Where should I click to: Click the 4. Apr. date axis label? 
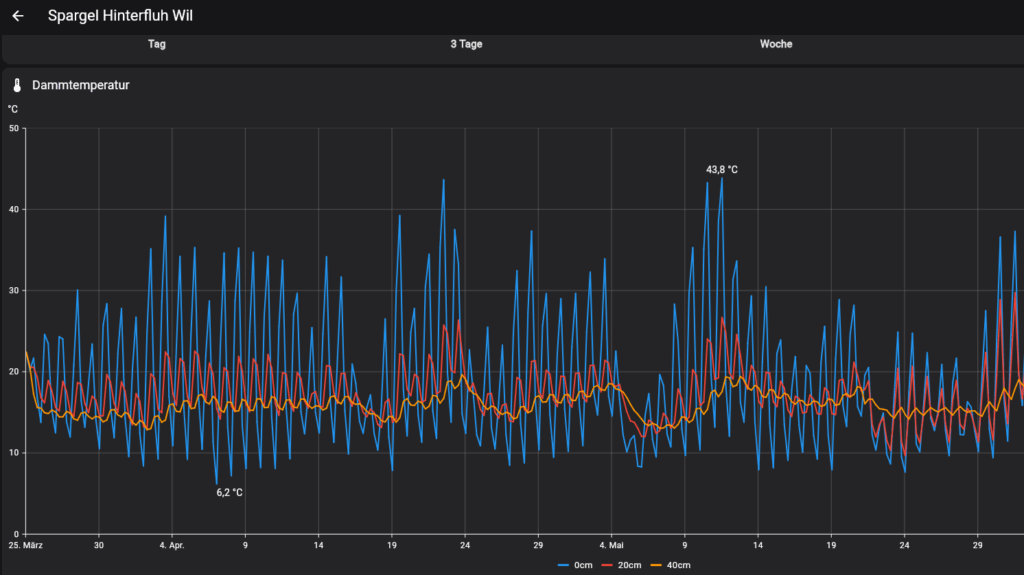pyautogui.click(x=172, y=546)
